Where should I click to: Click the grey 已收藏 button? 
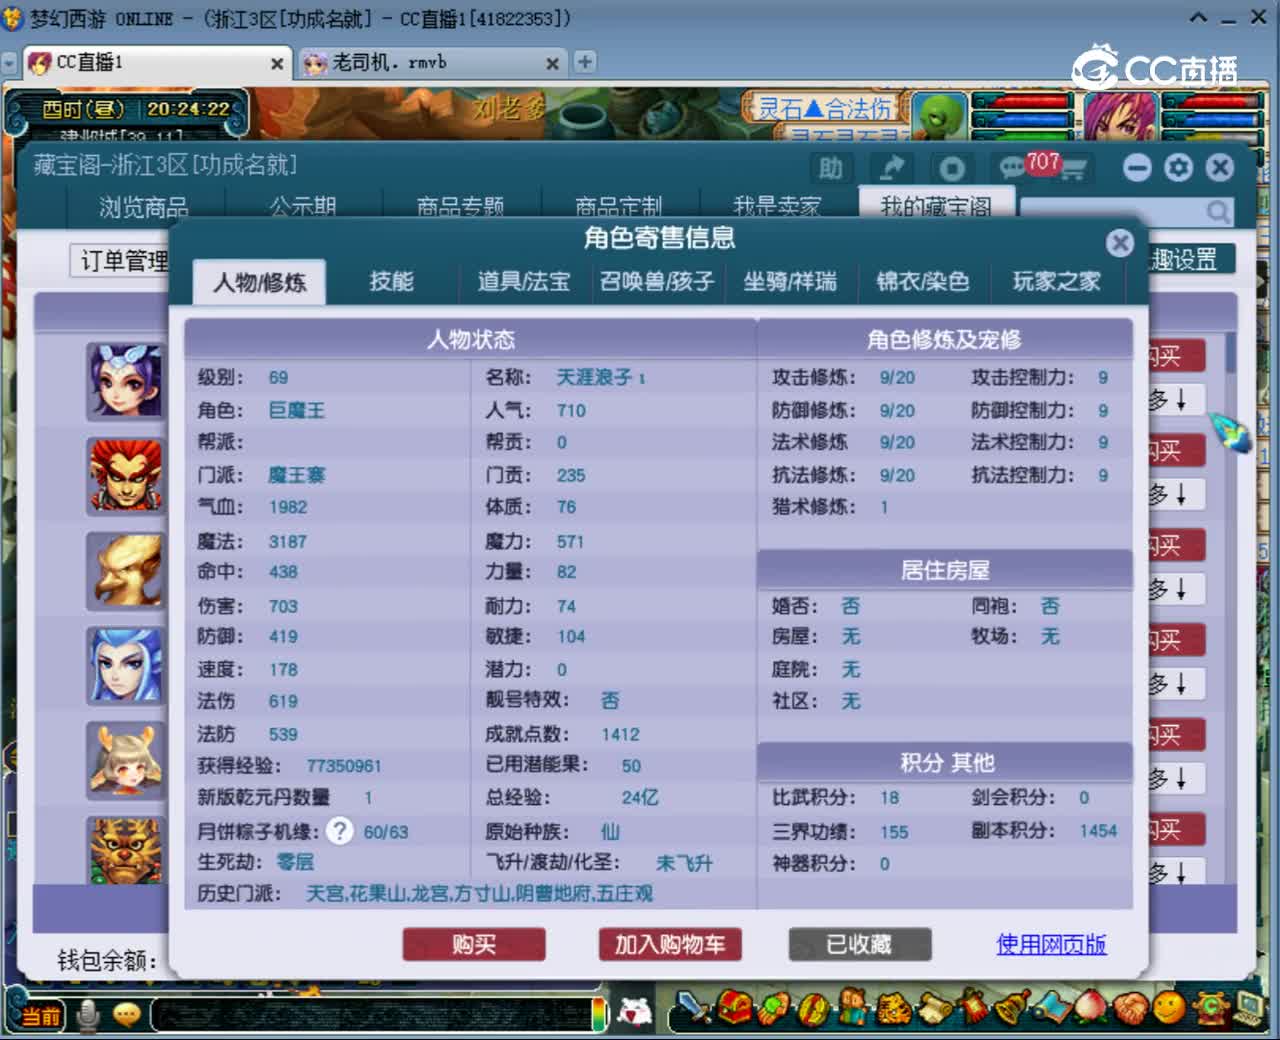[x=859, y=944]
